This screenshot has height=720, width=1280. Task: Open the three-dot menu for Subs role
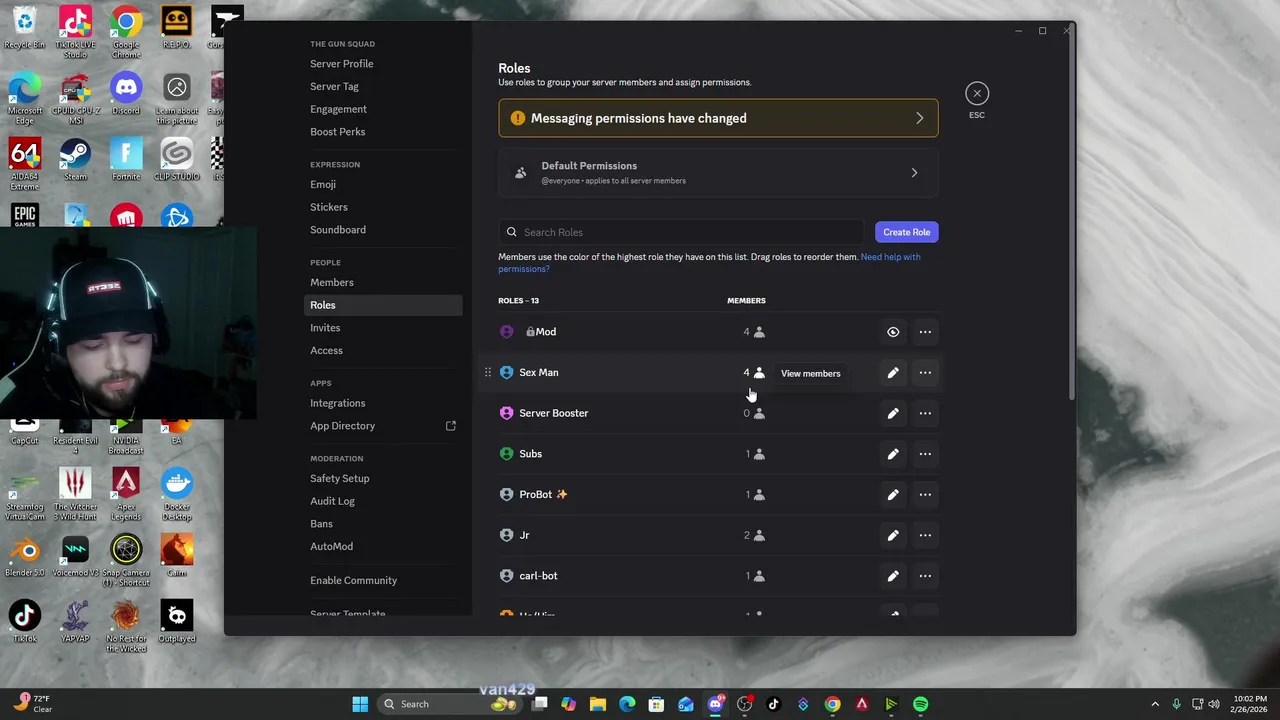click(925, 454)
